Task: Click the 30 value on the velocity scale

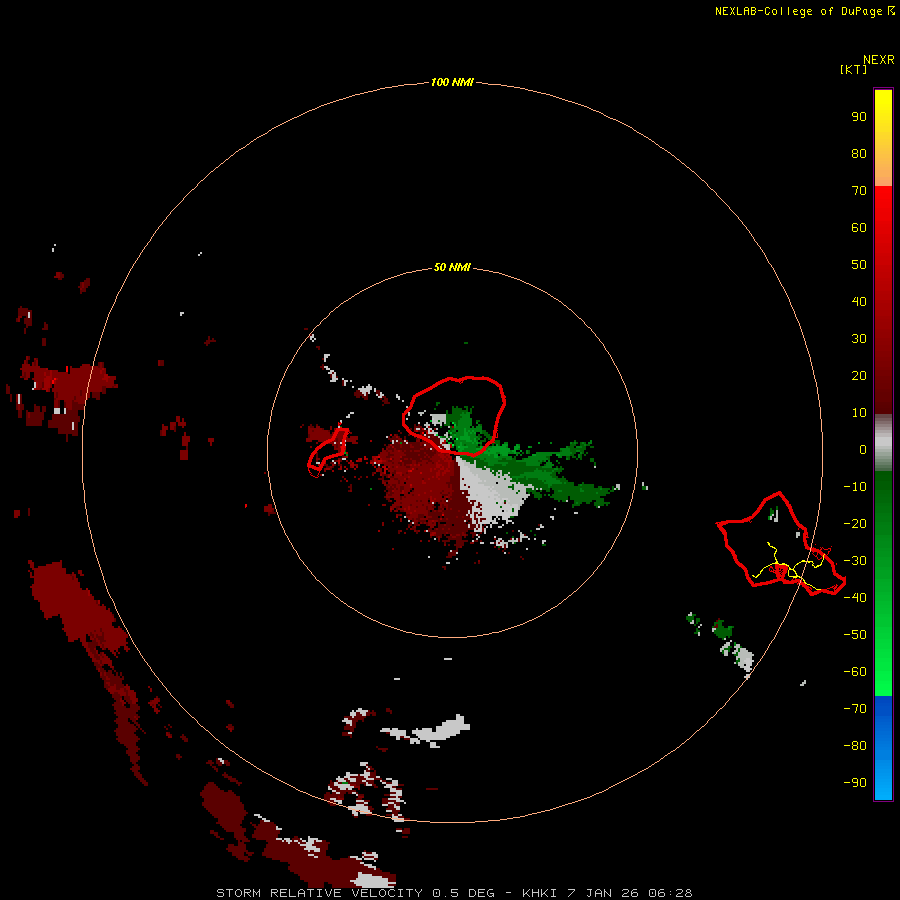Action: (x=859, y=339)
